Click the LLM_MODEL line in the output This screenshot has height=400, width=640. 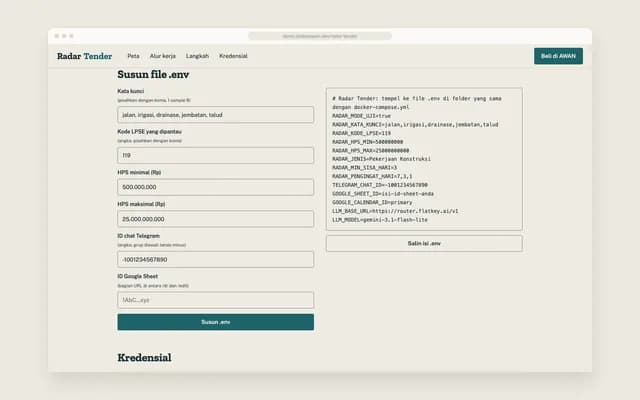pos(380,220)
